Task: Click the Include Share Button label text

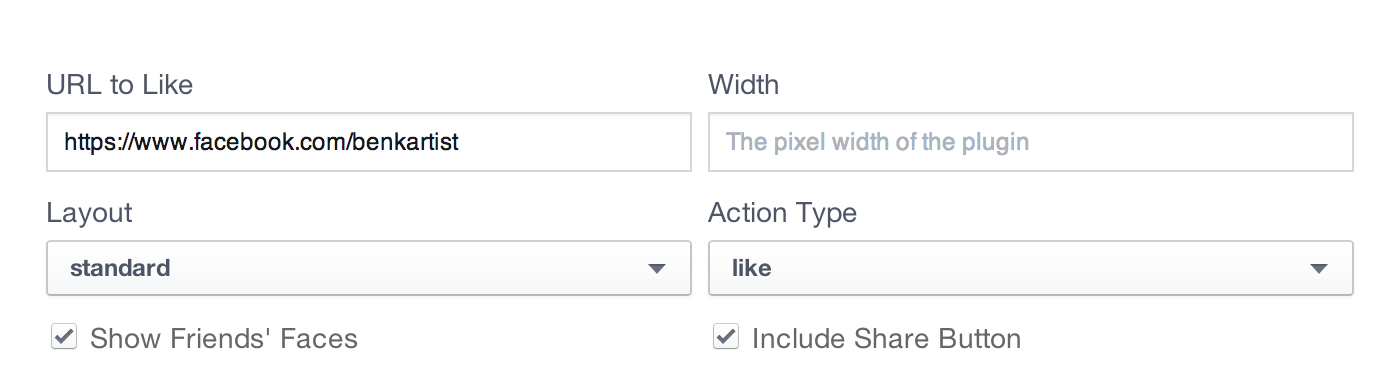Action: (x=886, y=339)
